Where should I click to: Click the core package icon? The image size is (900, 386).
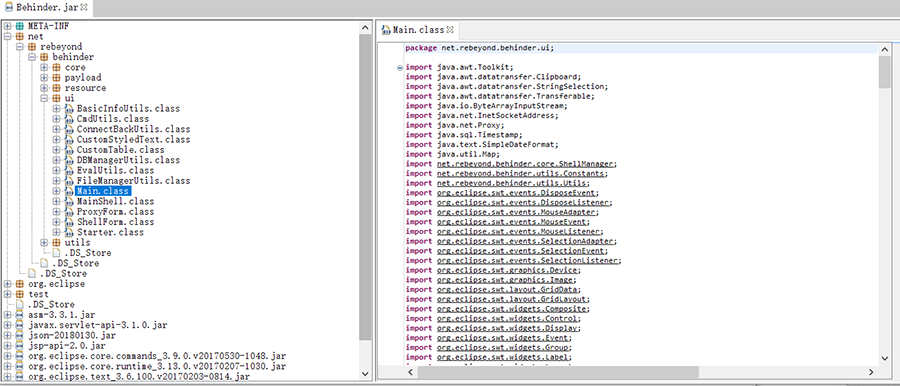[x=56, y=67]
